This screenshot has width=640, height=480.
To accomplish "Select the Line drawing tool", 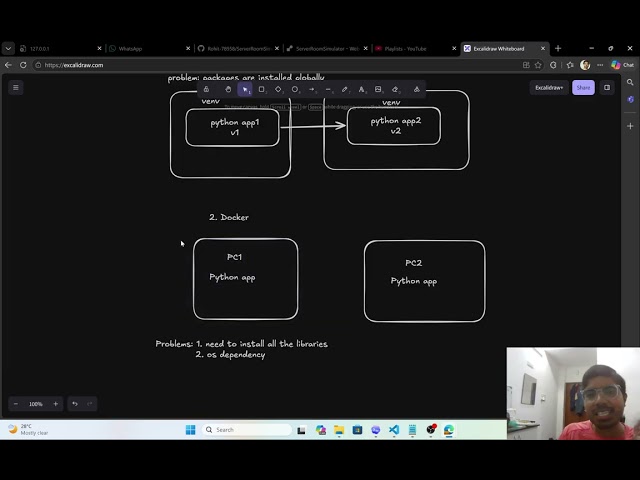I will tap(329, 89).
